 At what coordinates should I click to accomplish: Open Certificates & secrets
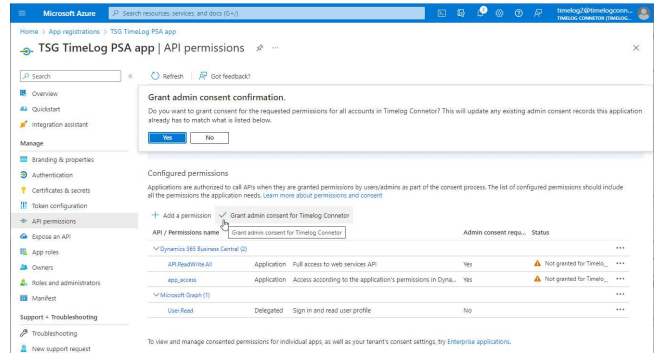tap(61, 190)
